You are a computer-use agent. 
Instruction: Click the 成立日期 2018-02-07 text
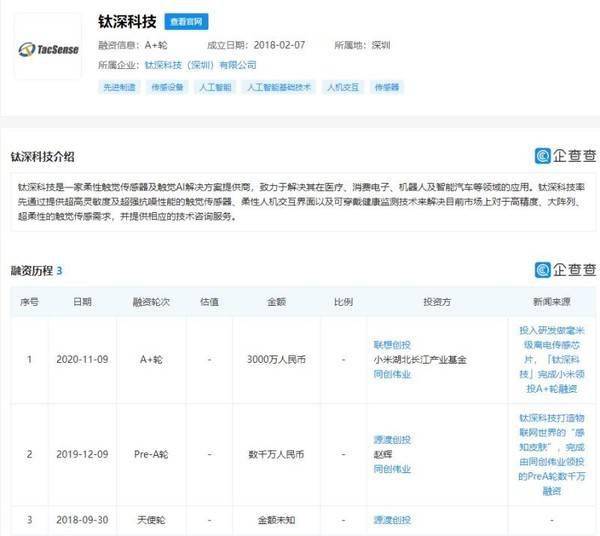coord(256,45)
